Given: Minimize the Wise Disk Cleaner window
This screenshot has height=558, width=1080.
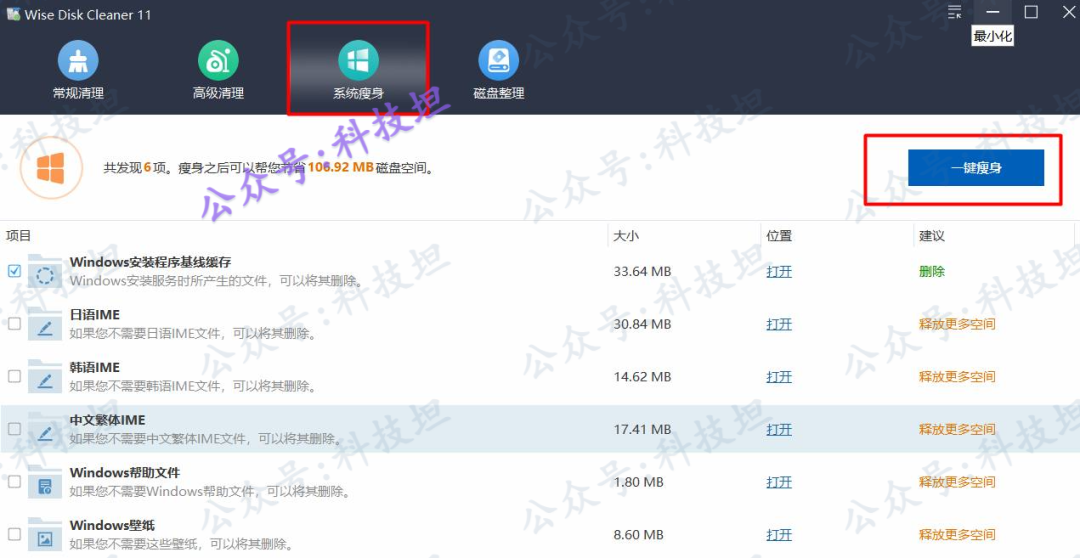Looking at the screenshot, I should 993,12.
